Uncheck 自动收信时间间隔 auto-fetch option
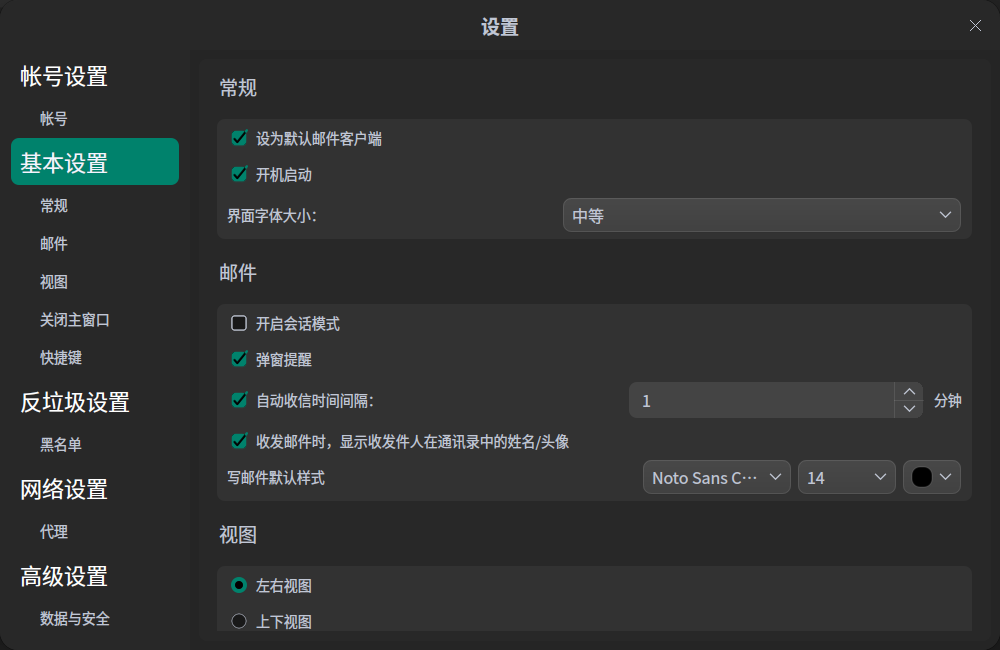 coord(239,399)
